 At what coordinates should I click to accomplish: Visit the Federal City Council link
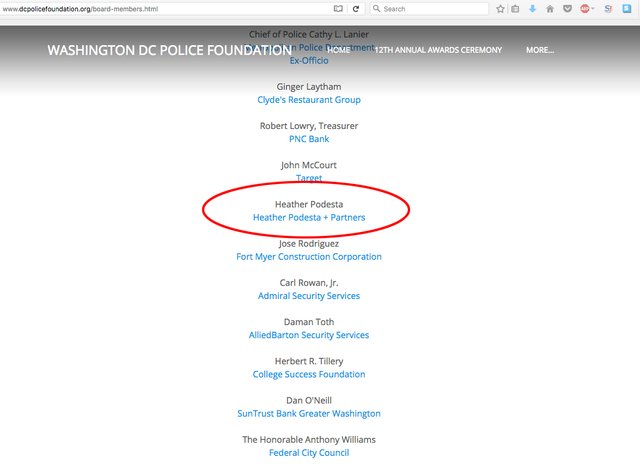click(309, 452)
